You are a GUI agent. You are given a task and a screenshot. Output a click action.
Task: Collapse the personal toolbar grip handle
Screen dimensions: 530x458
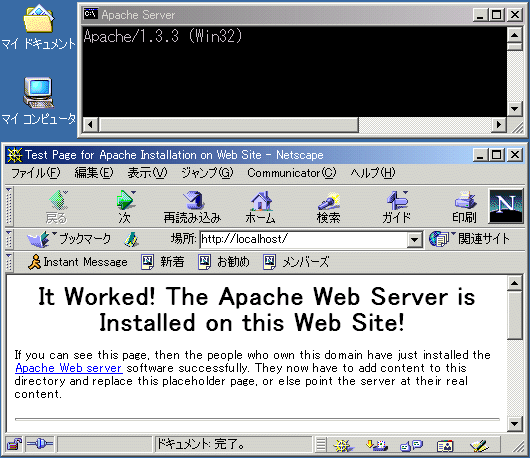[9, 262]
